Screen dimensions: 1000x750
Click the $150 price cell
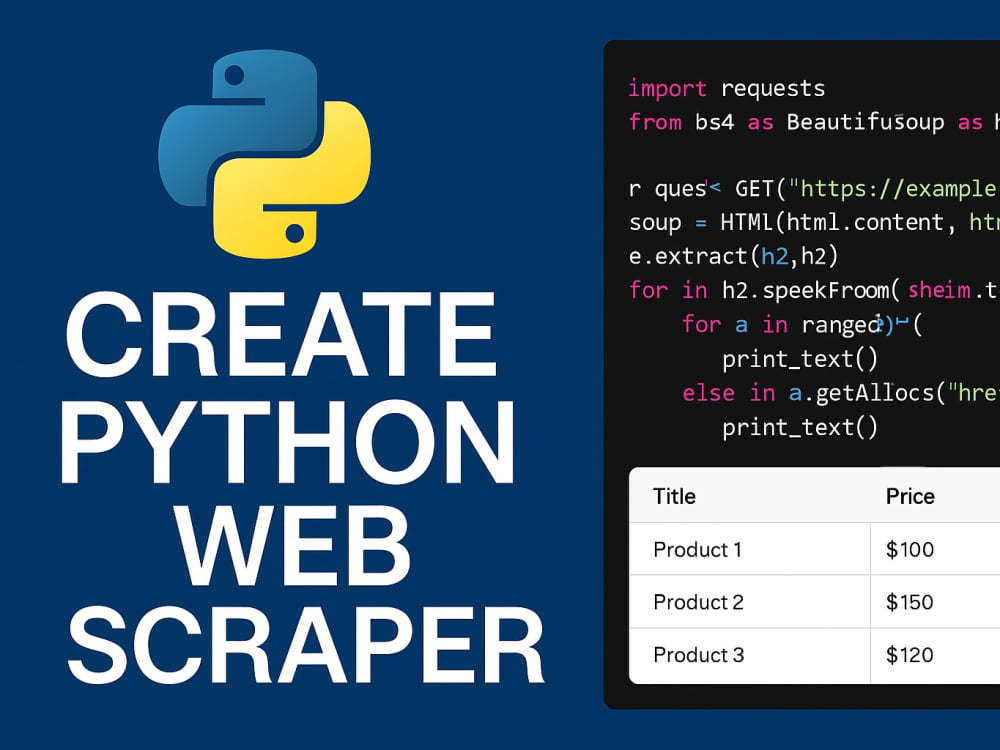tap(936, 602)
